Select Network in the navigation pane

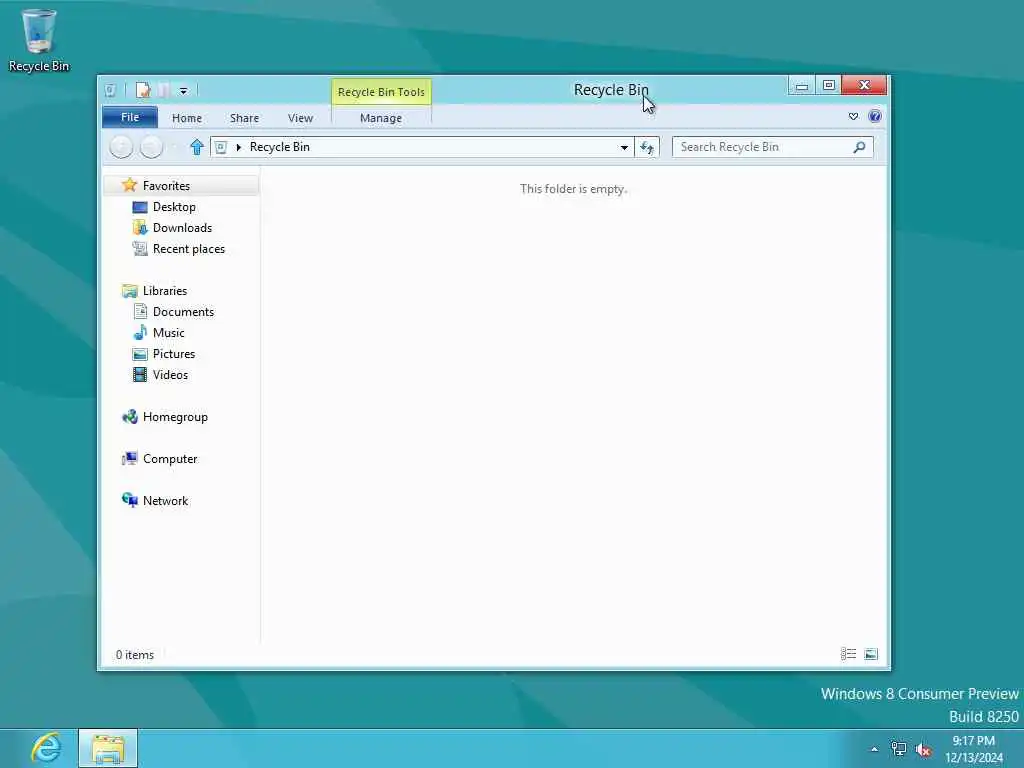click(x=165, y=501)
